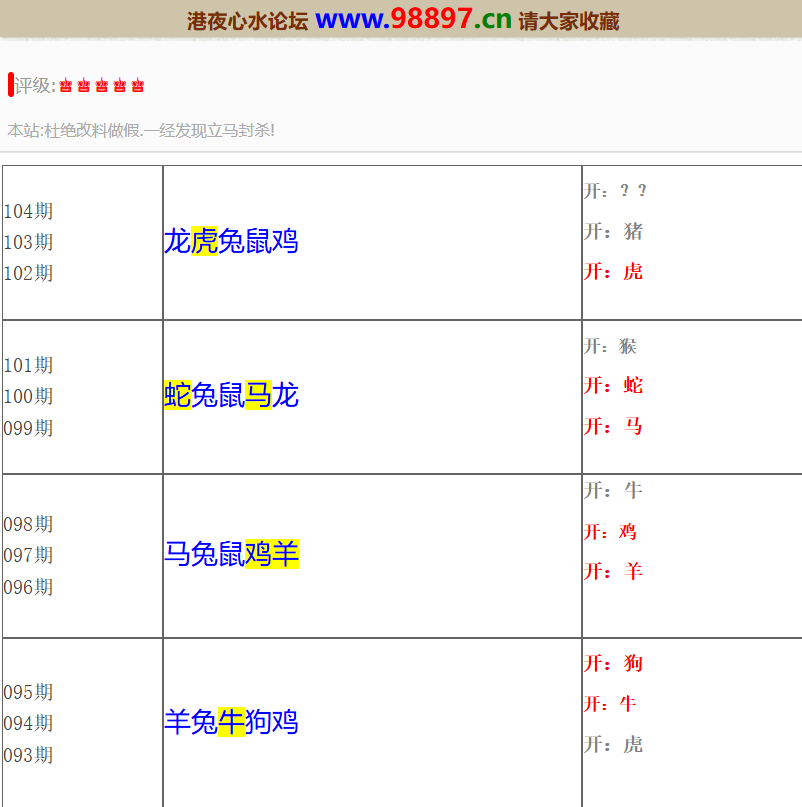802x807 pixels.
Task: Click the fourth crown rating icon
Action: pos(120,86)
